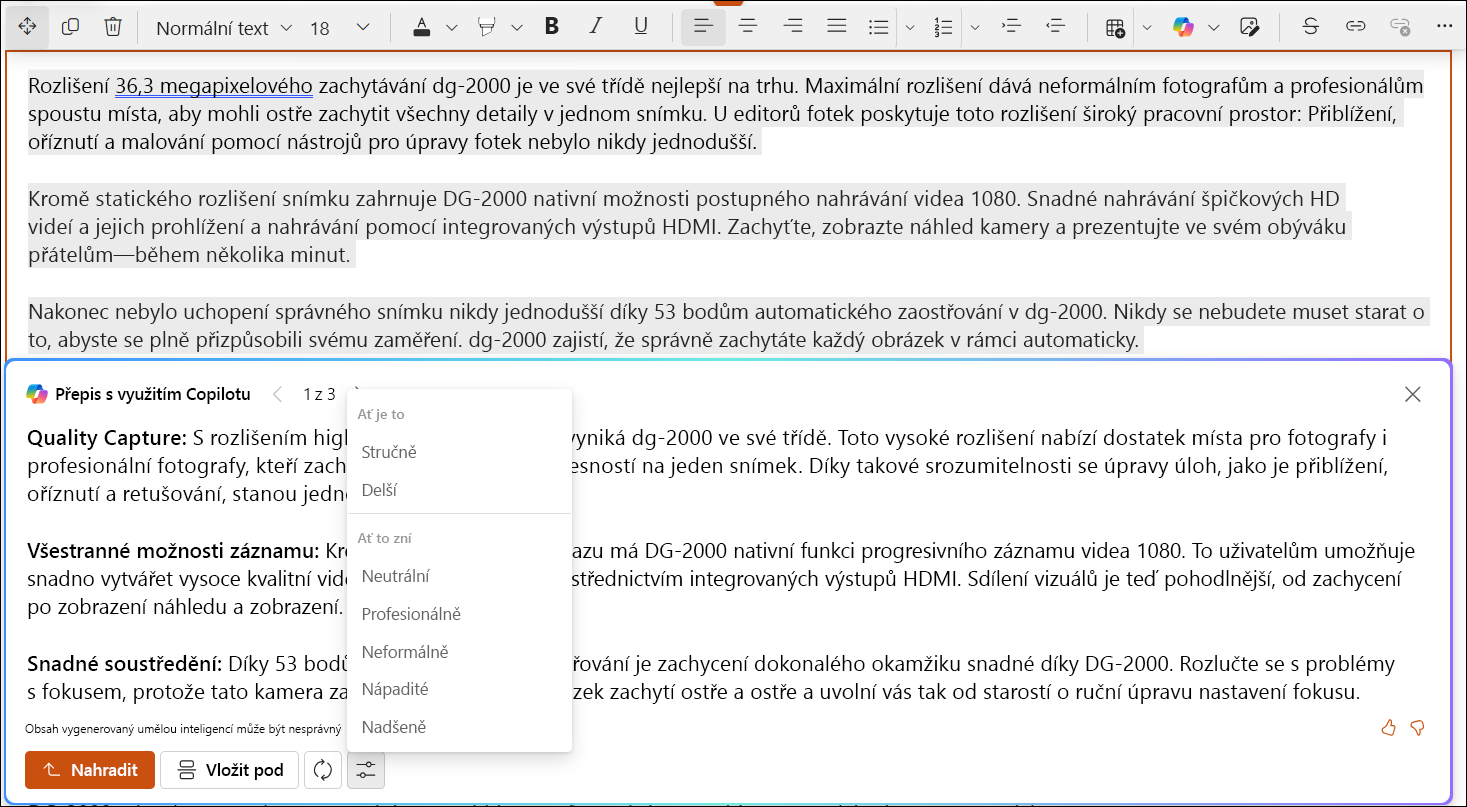Expand Copilot options arrow in toolbar
Image resolution: width=1467 pixels, height=807 pixels.
tap(1214, 28)
